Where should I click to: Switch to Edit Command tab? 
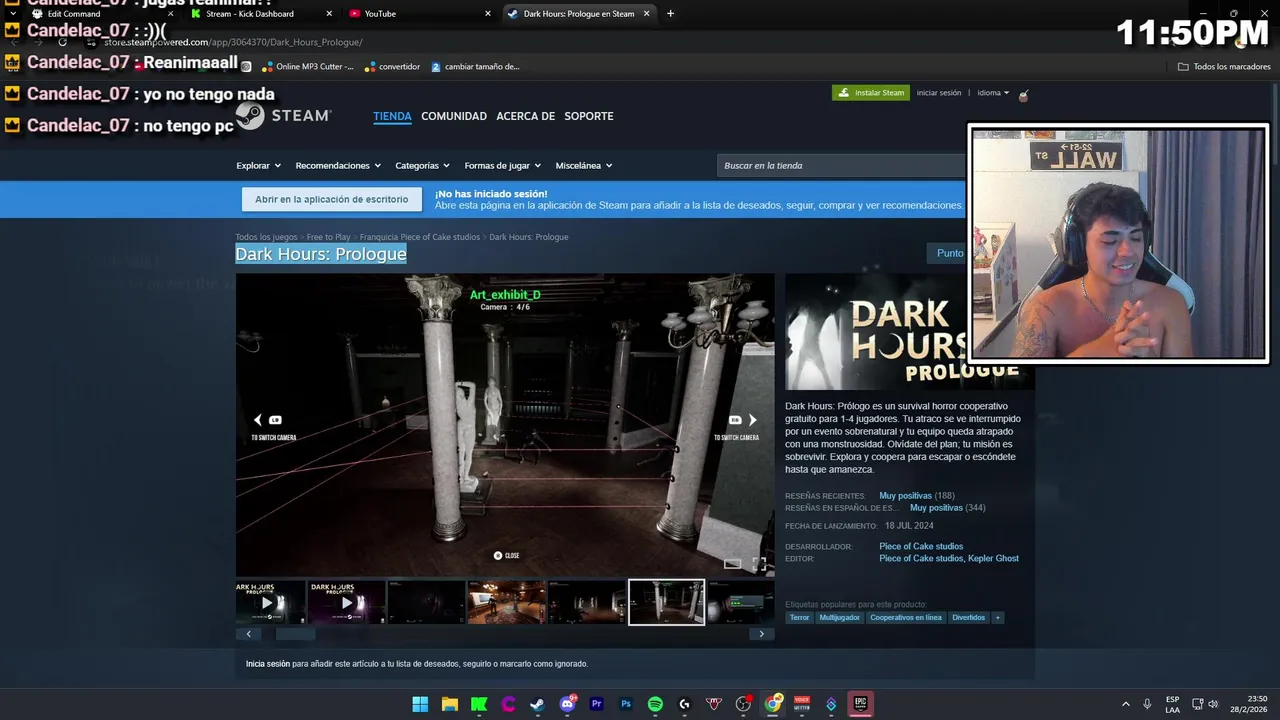click(100, 14)
